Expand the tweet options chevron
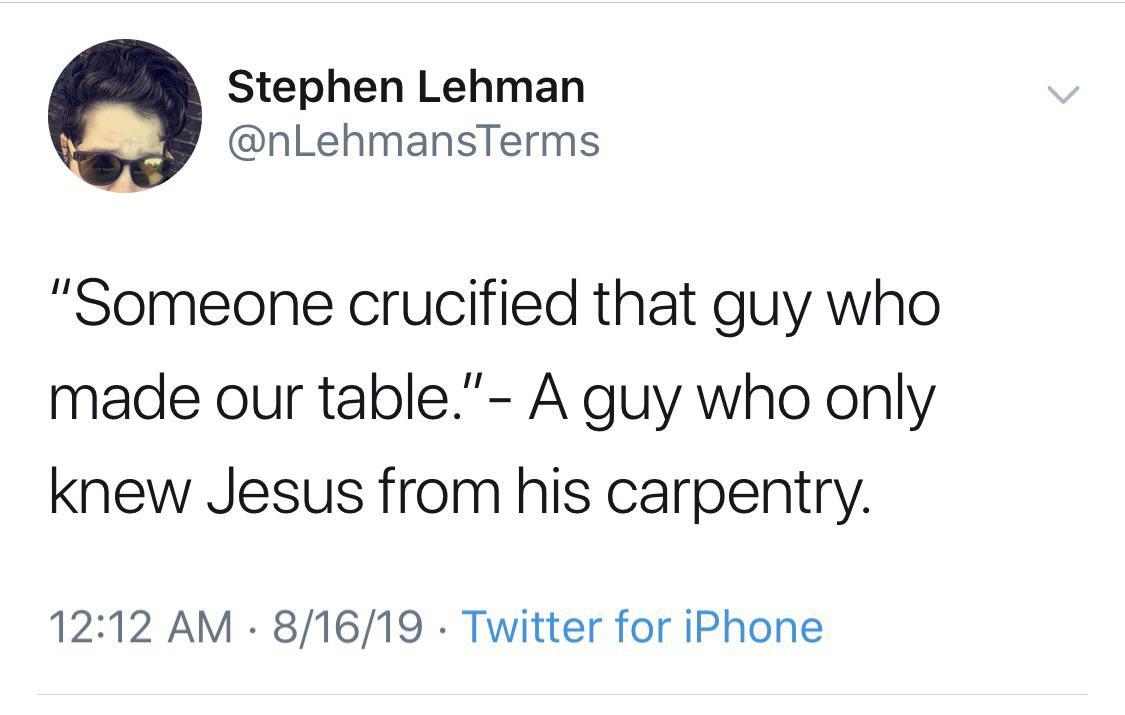 (x=1063, y=95)
